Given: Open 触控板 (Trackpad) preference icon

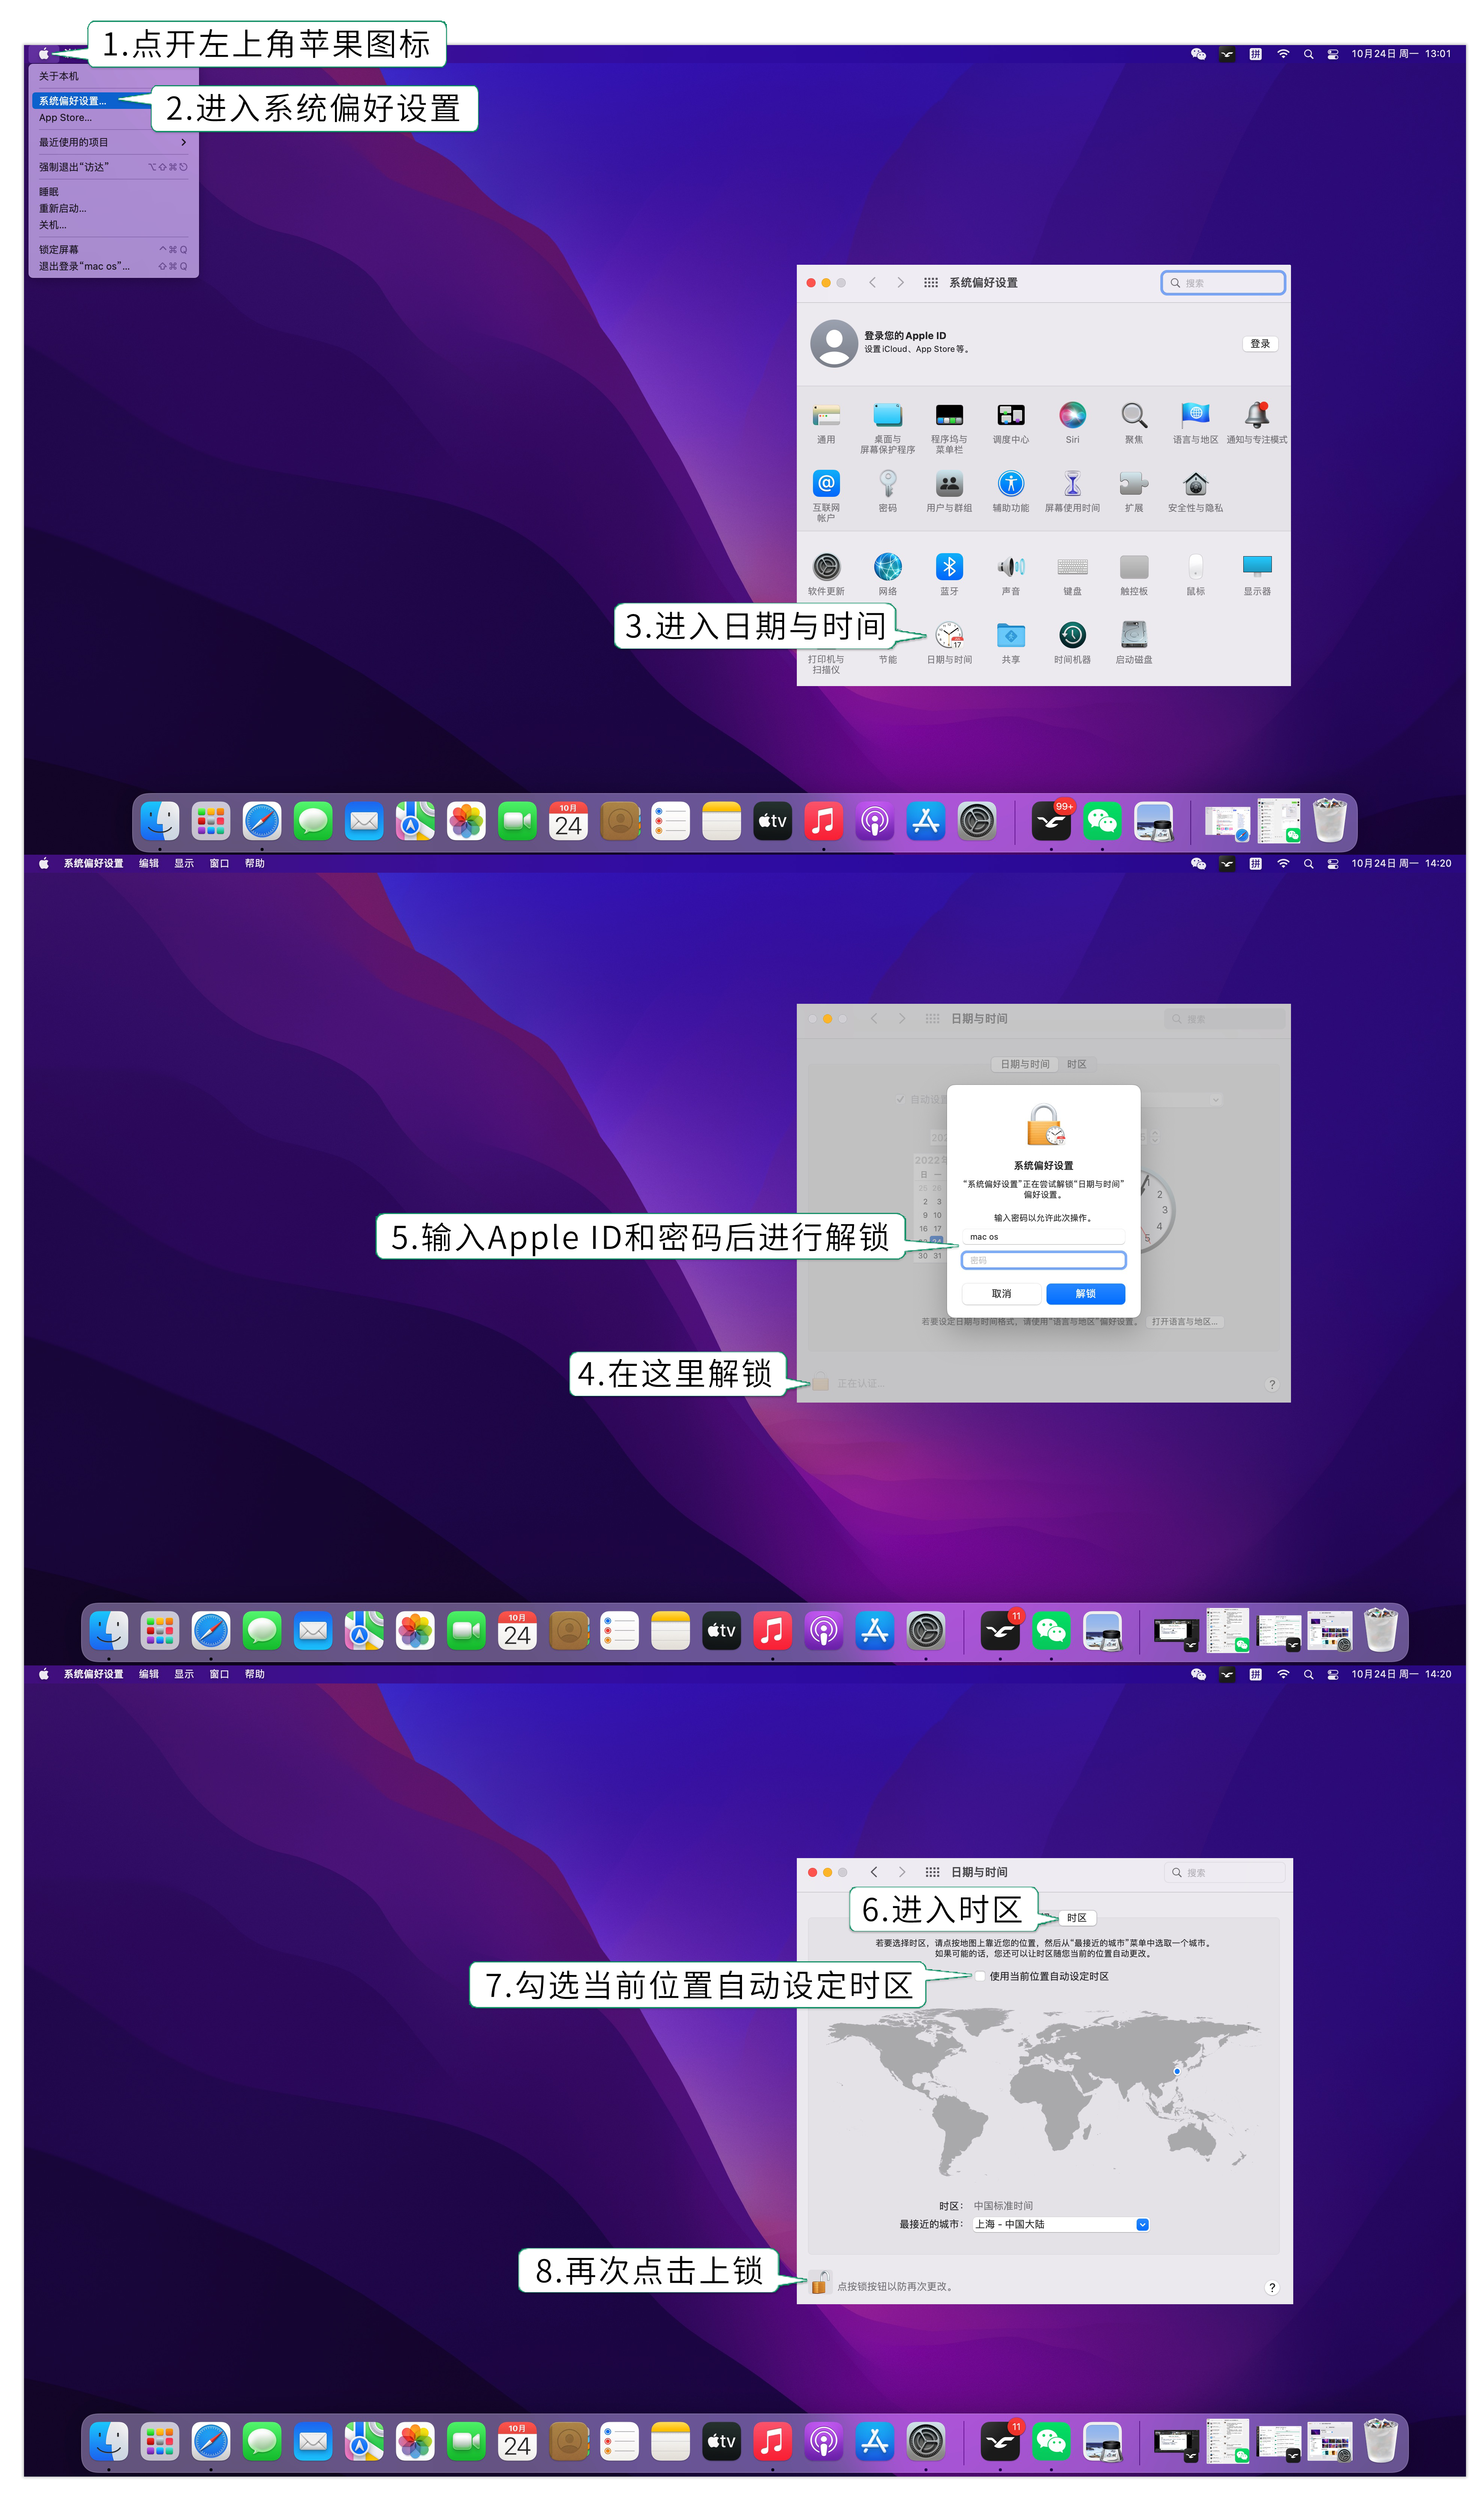Looking at the screenshot, I should [1134, 567].
